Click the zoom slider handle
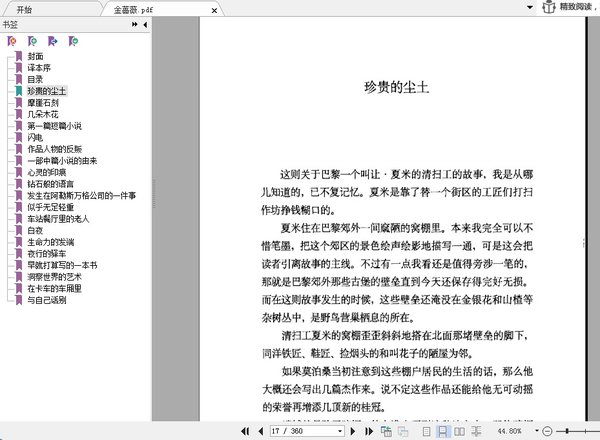The image size is (600, 440). 567,431
